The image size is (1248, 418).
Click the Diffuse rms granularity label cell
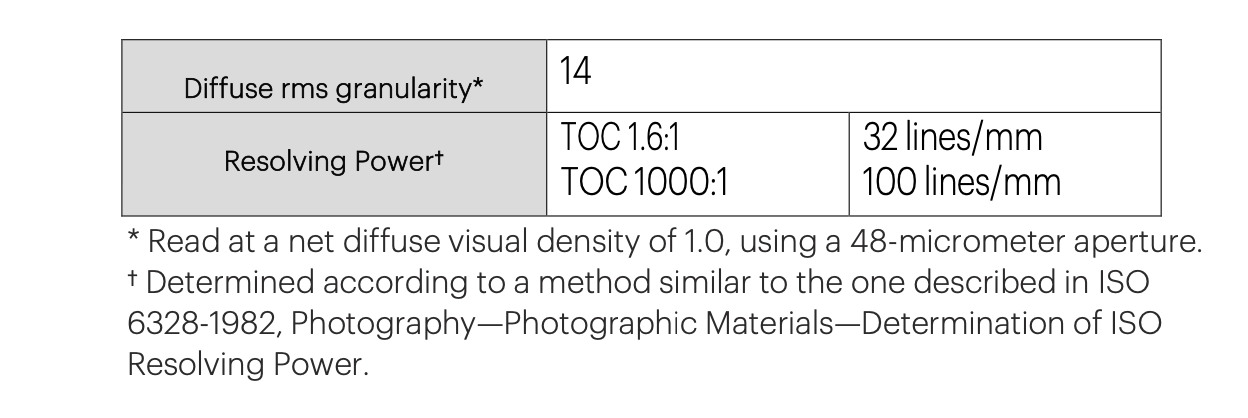pyautogui.click(x=334, y=77)
